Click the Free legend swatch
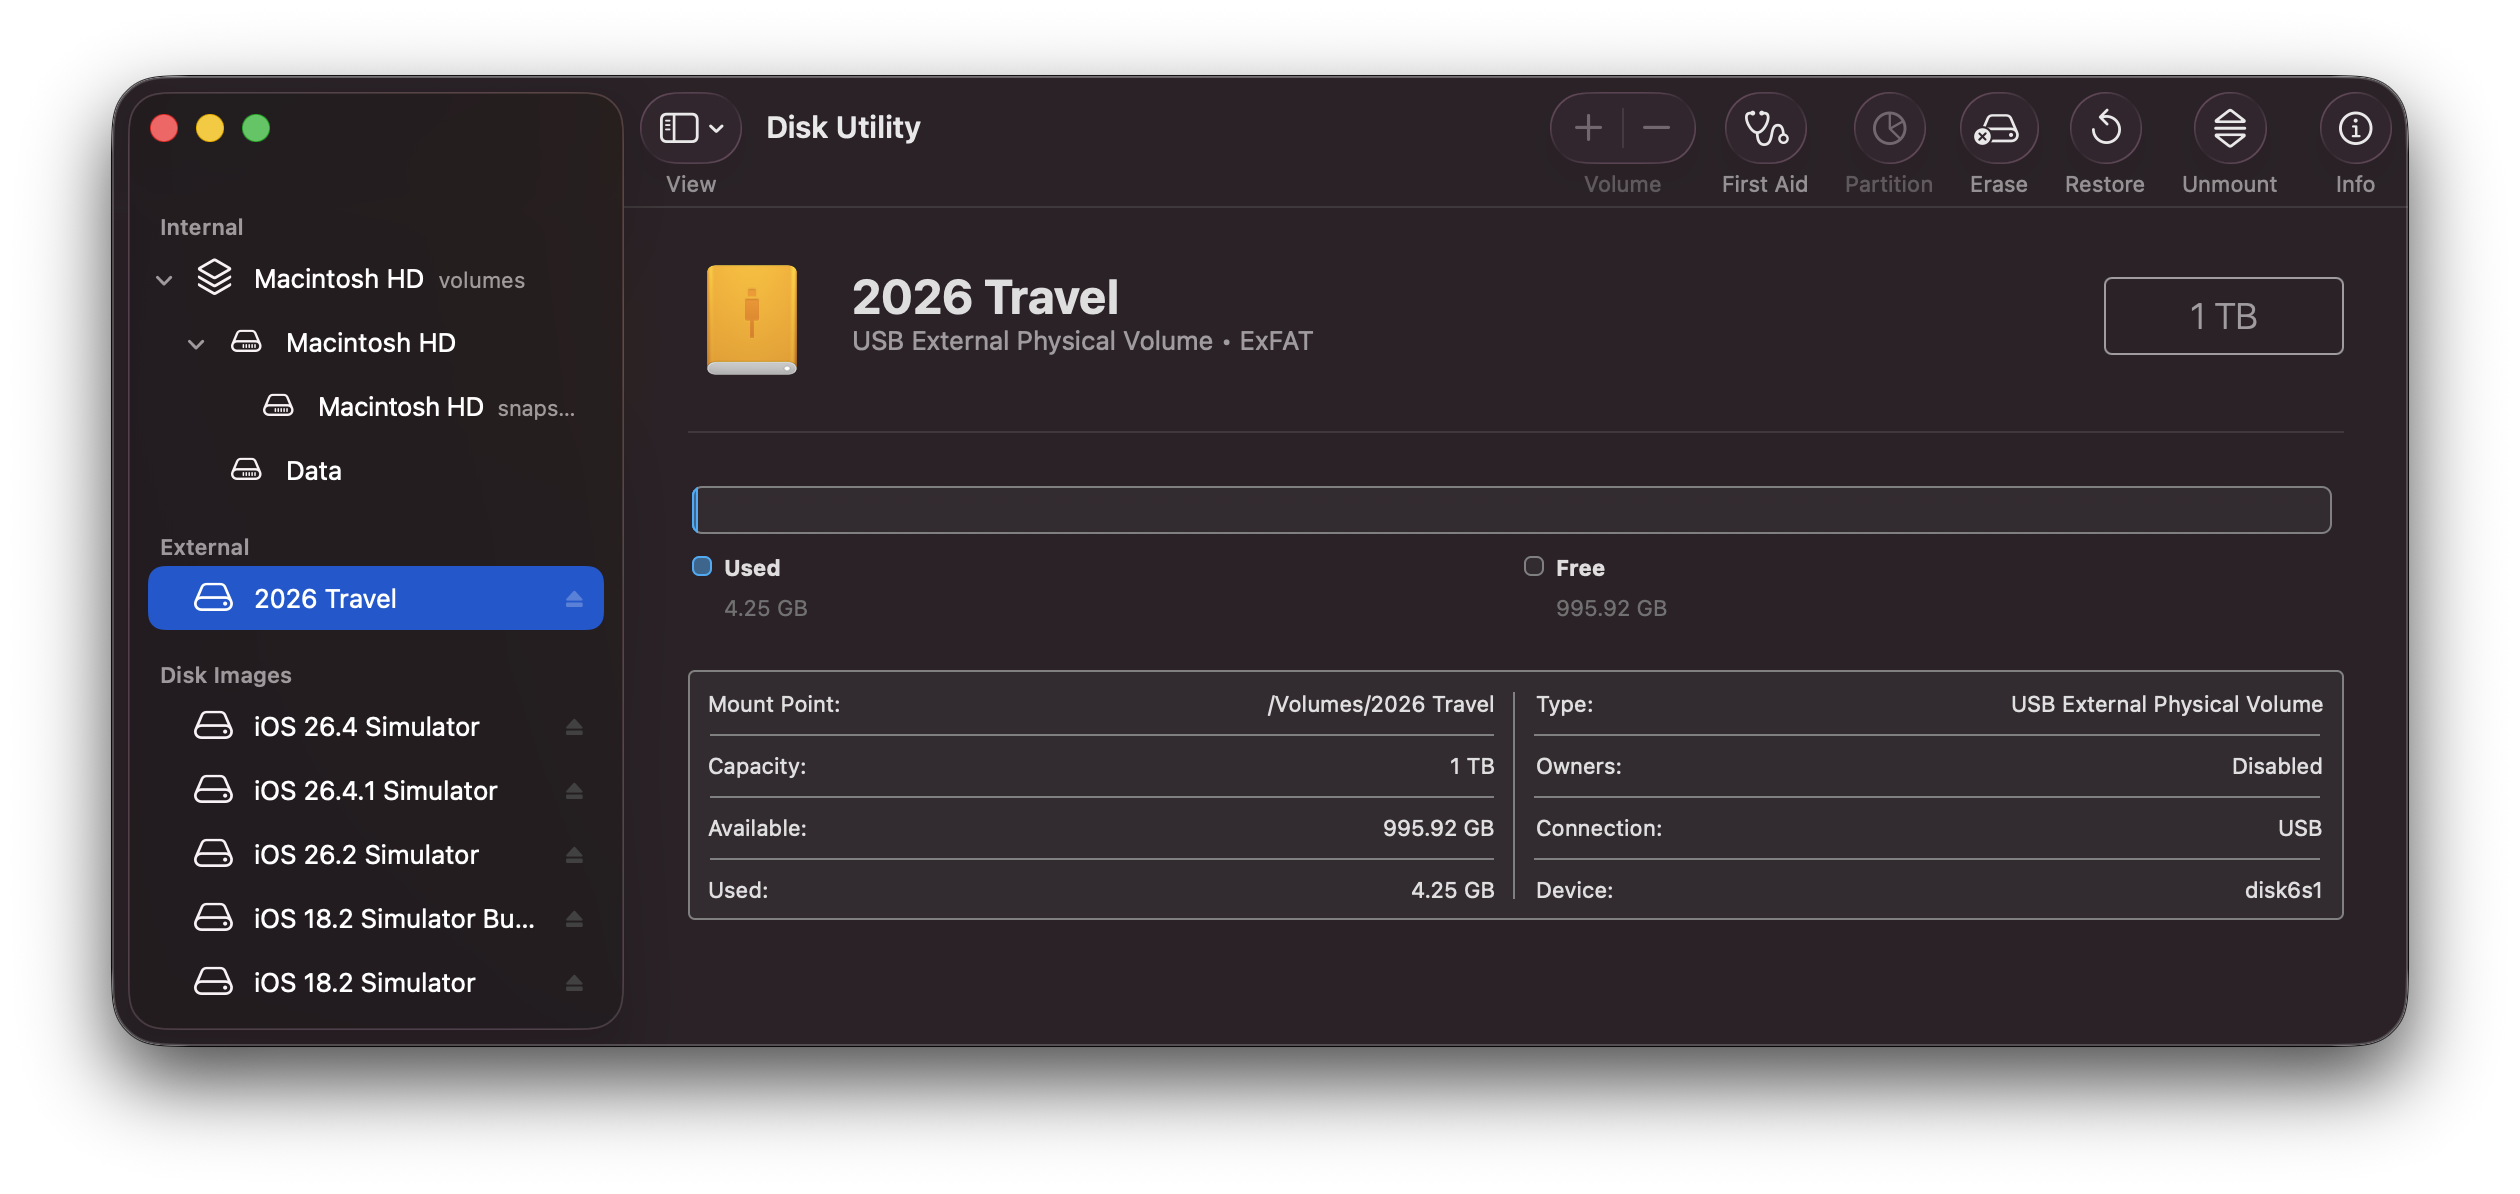The height and width of the screenshot is (1194, 2520). pyautogui.click(x=1534, y=566)
